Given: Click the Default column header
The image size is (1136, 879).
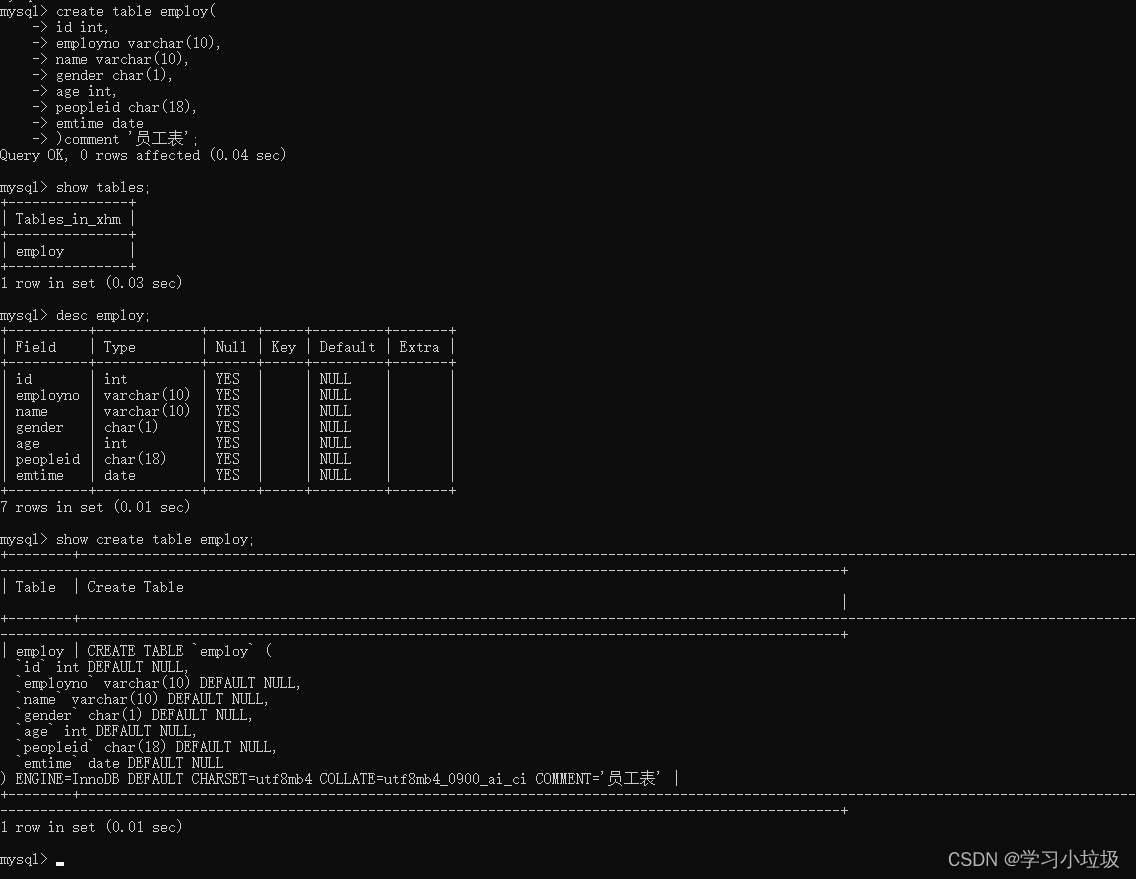Looking at the screenshot, I should [x=346, y=346].
